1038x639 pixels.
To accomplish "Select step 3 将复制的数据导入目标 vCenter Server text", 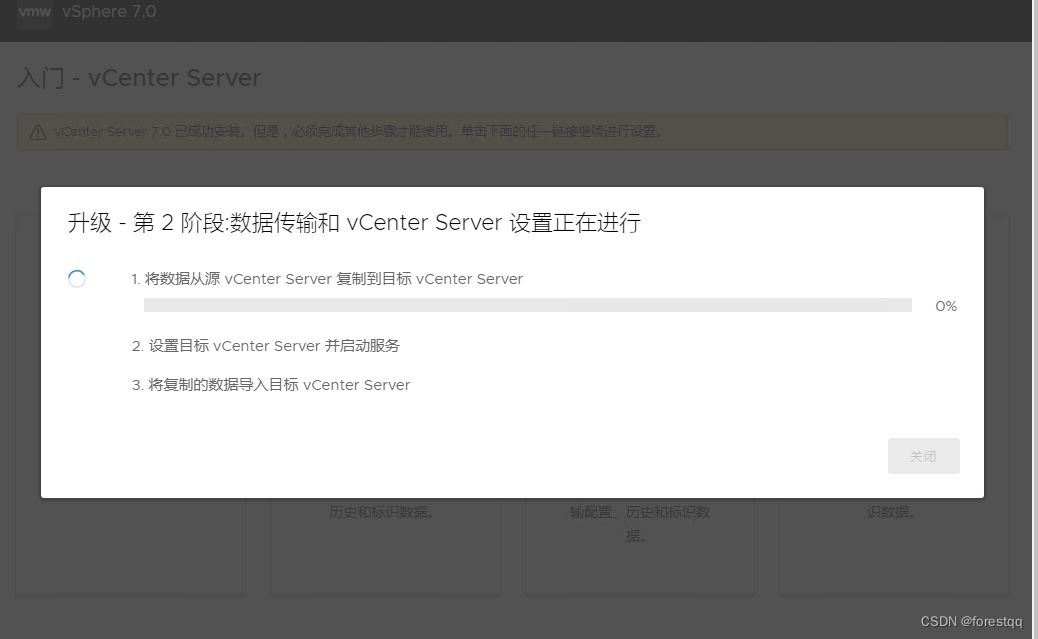I will point(271,385).
